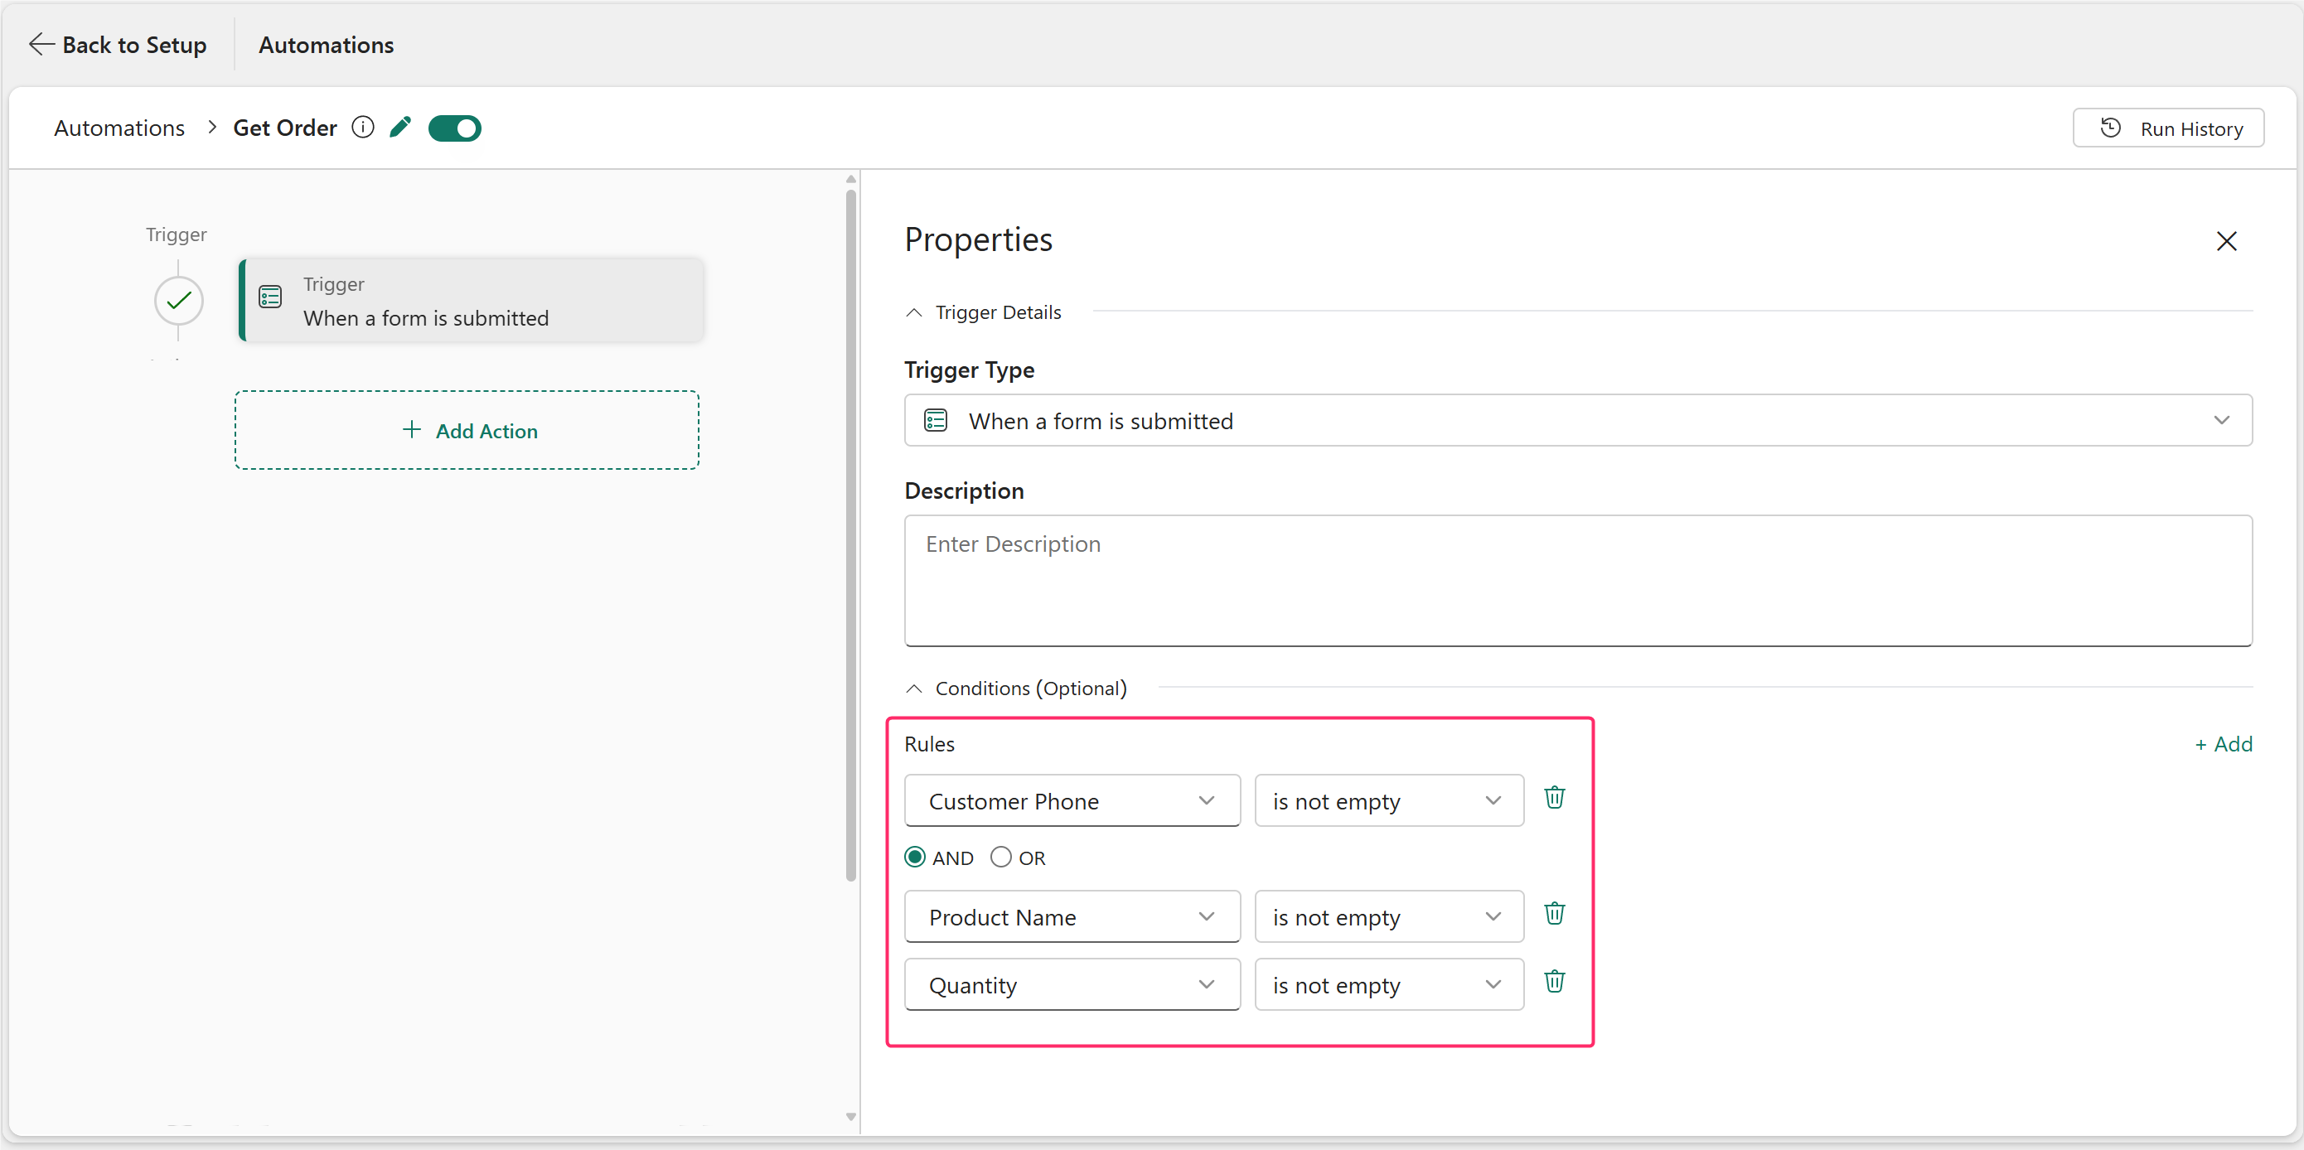Delete the Quantity rule with trash icon
The image size is (2304, 1150).
(x=1554, y=982)
